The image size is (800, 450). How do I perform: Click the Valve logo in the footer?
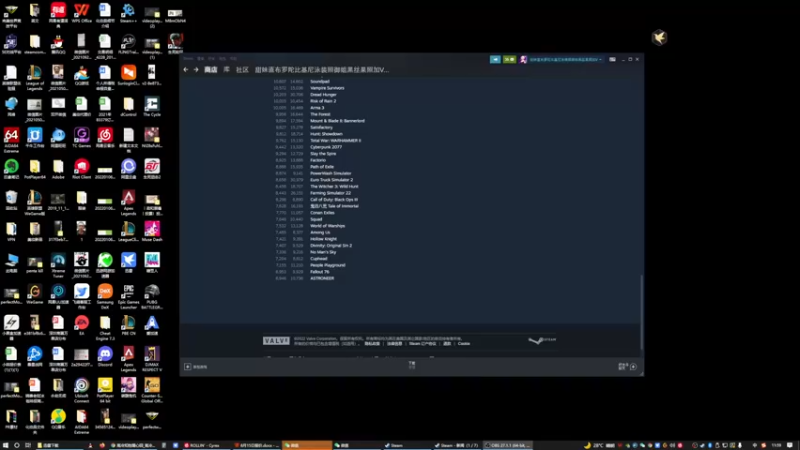(x=276, y=340)
